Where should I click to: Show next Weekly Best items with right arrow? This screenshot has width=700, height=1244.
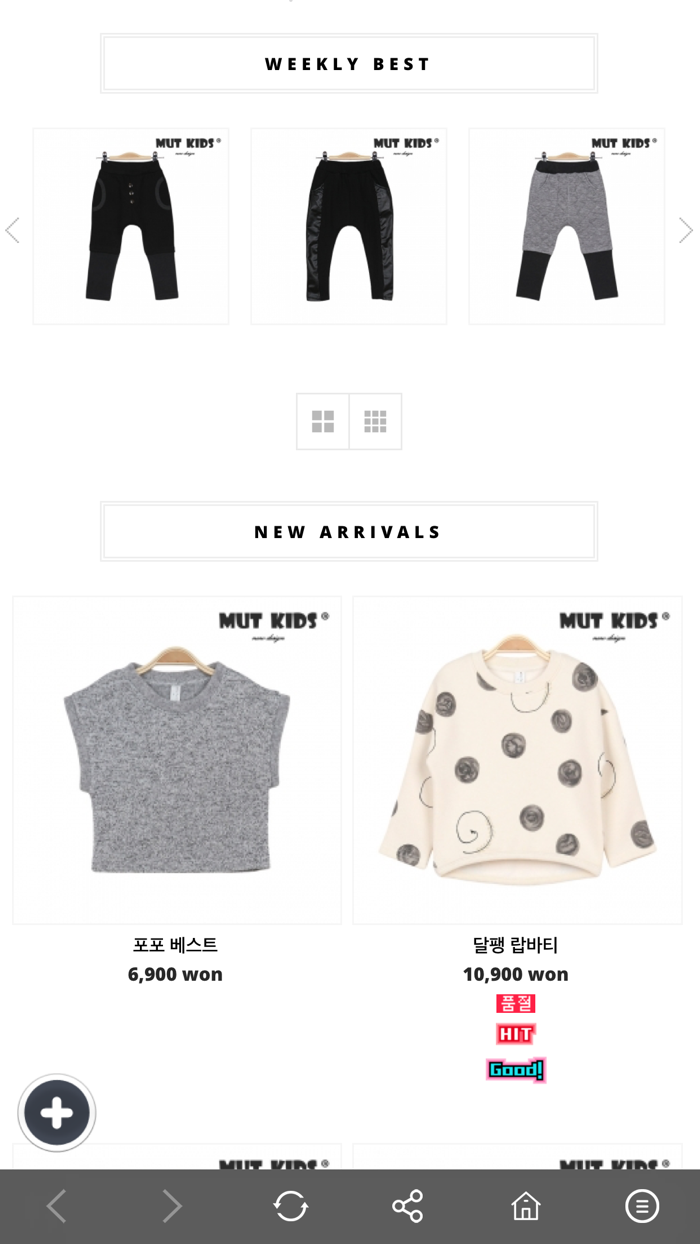686,231
